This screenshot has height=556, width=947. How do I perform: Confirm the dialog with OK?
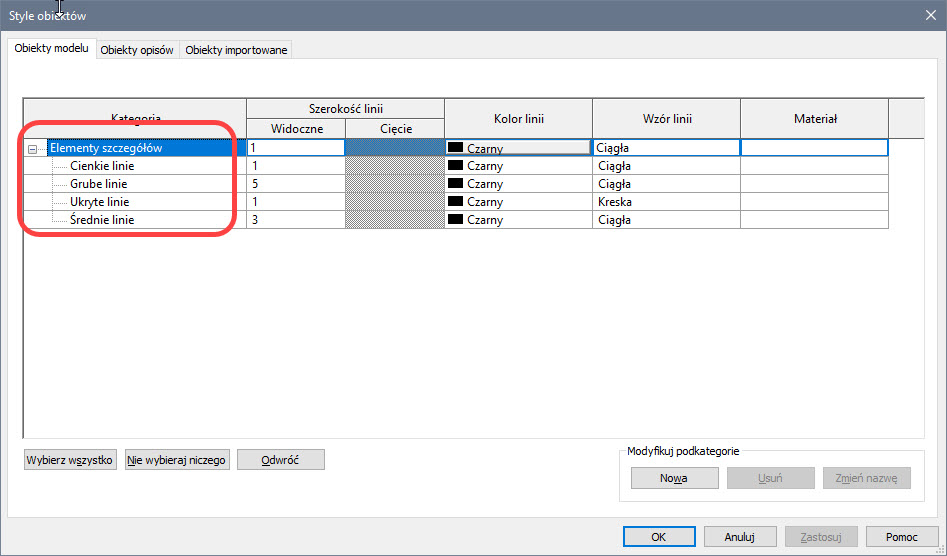click(658, 537)
